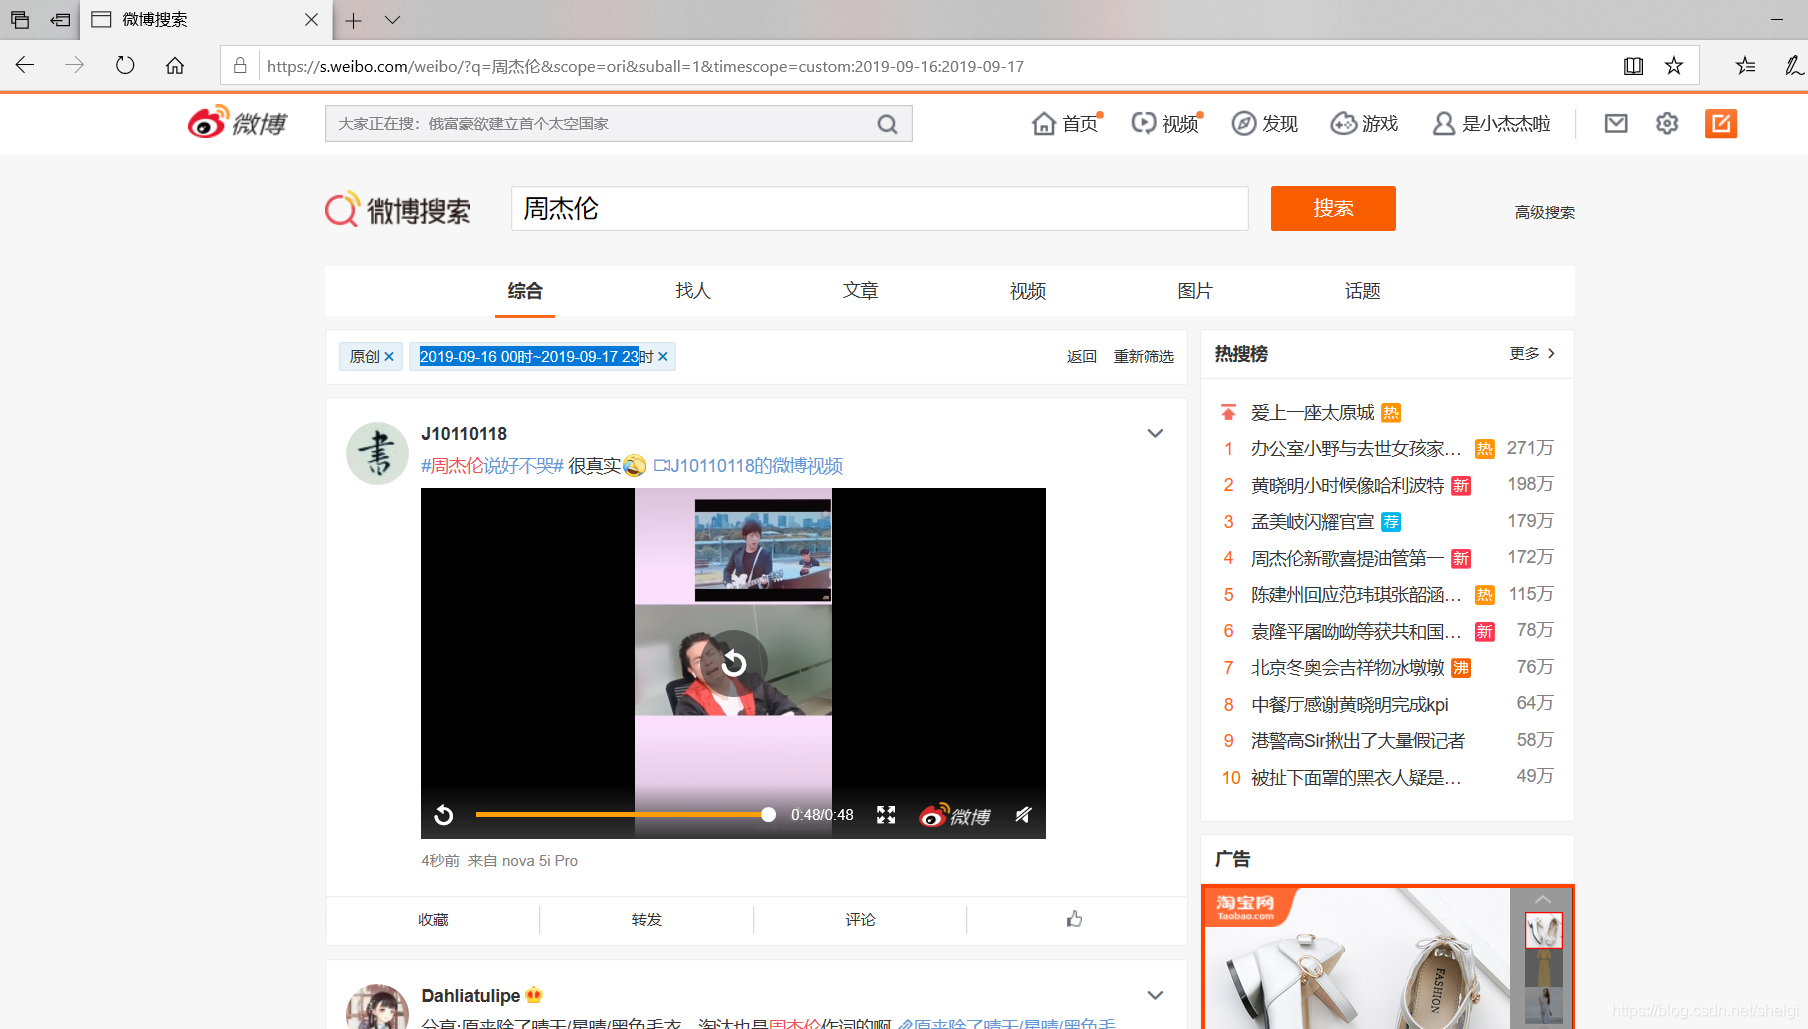Open the mail notifications icon
The width and height of the screenshot is (1808, 1029).
1616,123
